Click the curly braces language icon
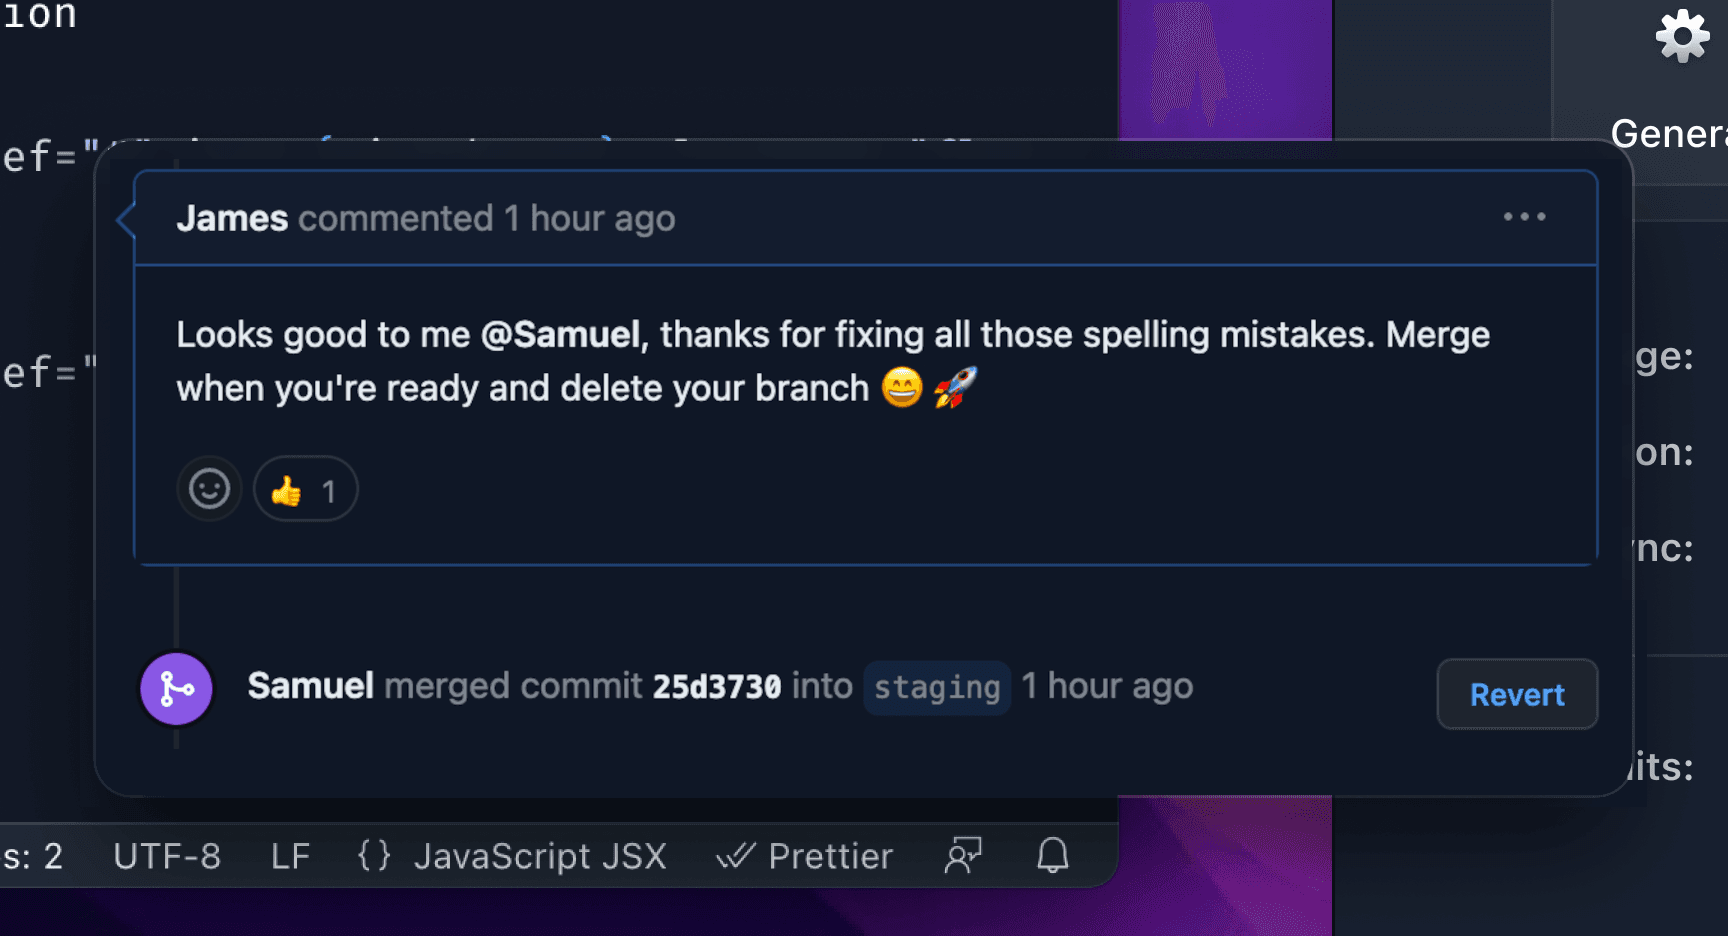Image resolution: width=1728 pixels, height=936 pixels. tap(374, 856)
